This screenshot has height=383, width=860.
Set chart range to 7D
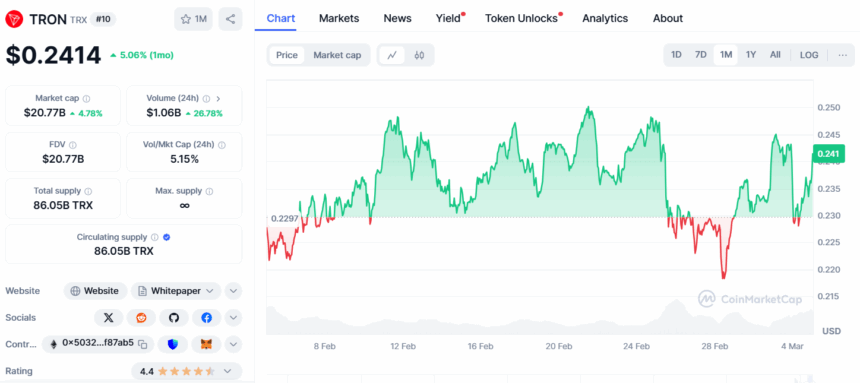[x=700, y=55]
